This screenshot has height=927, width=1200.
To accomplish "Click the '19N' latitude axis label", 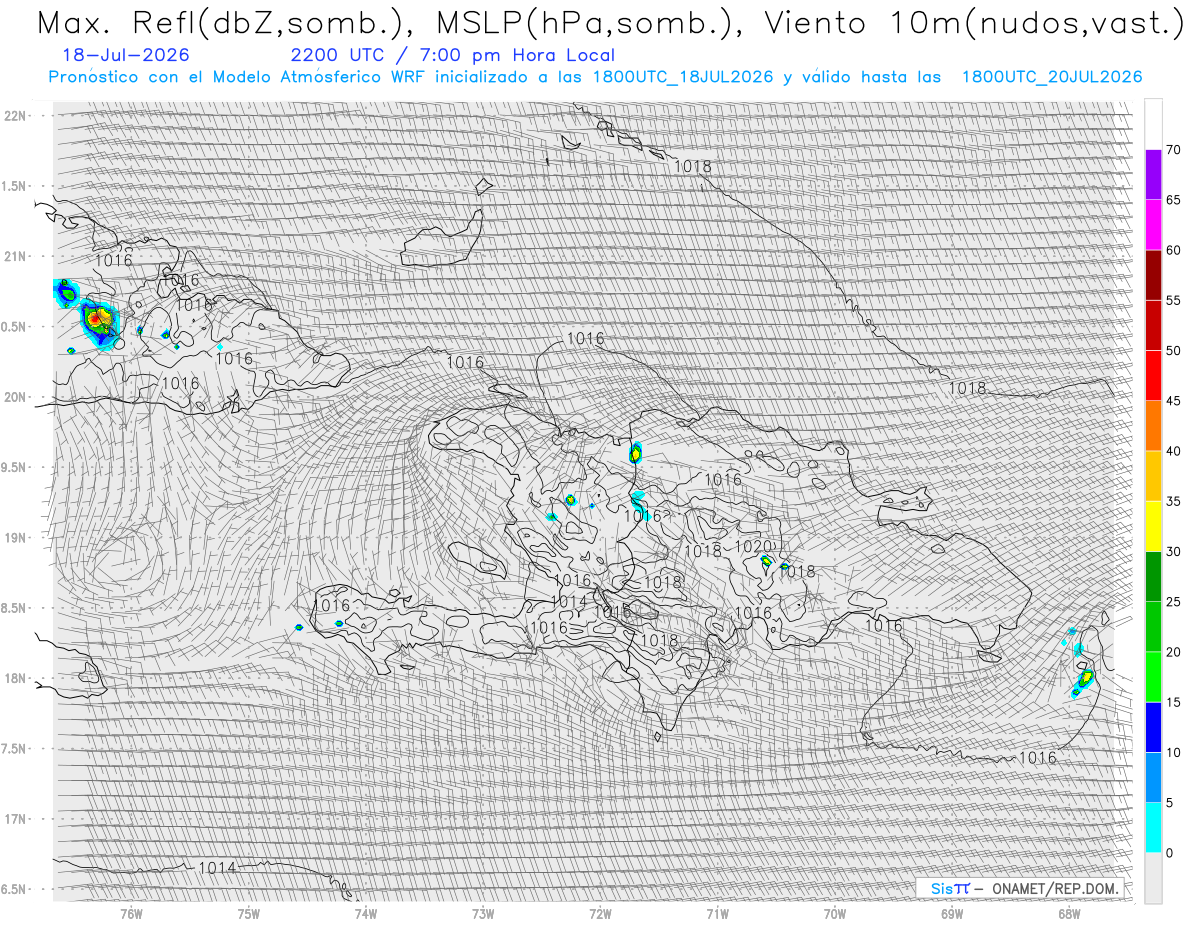I will [16, 537].
